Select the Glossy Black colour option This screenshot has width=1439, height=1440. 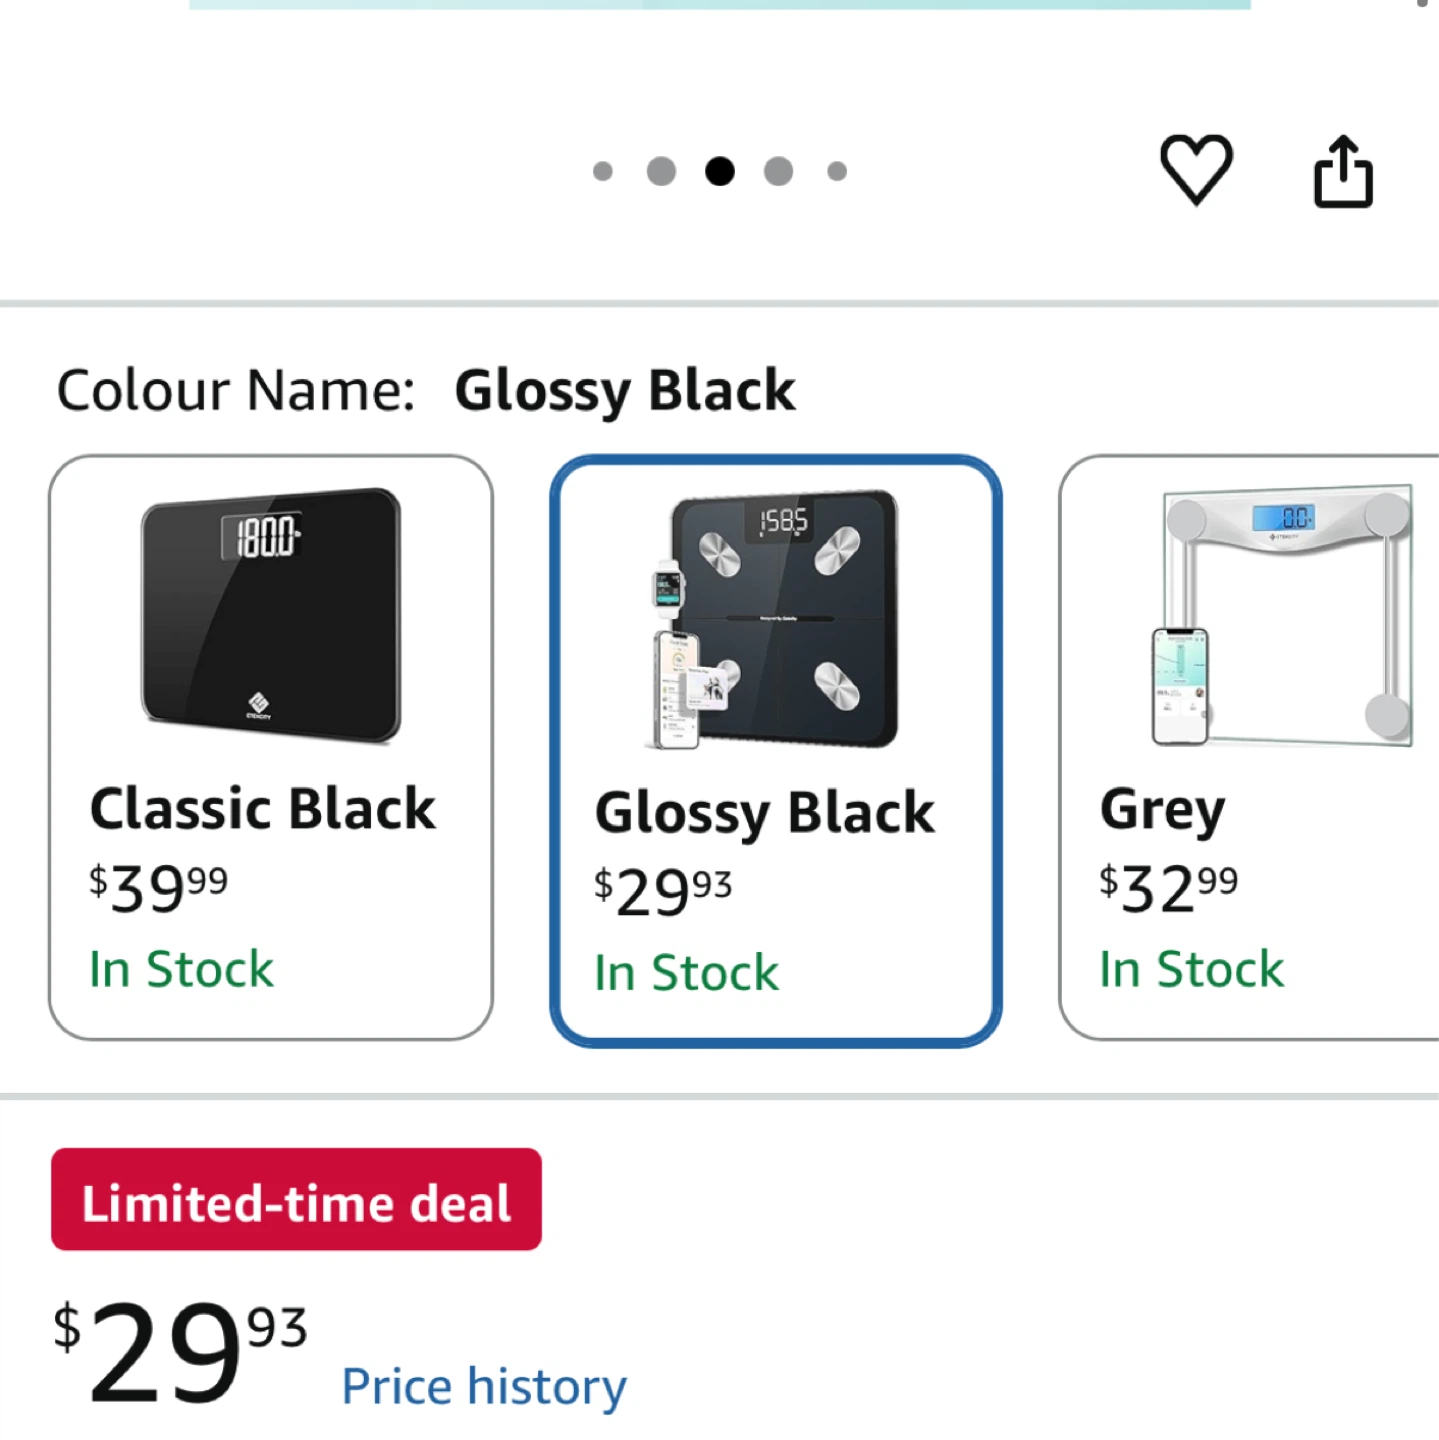tap(775, 751)
